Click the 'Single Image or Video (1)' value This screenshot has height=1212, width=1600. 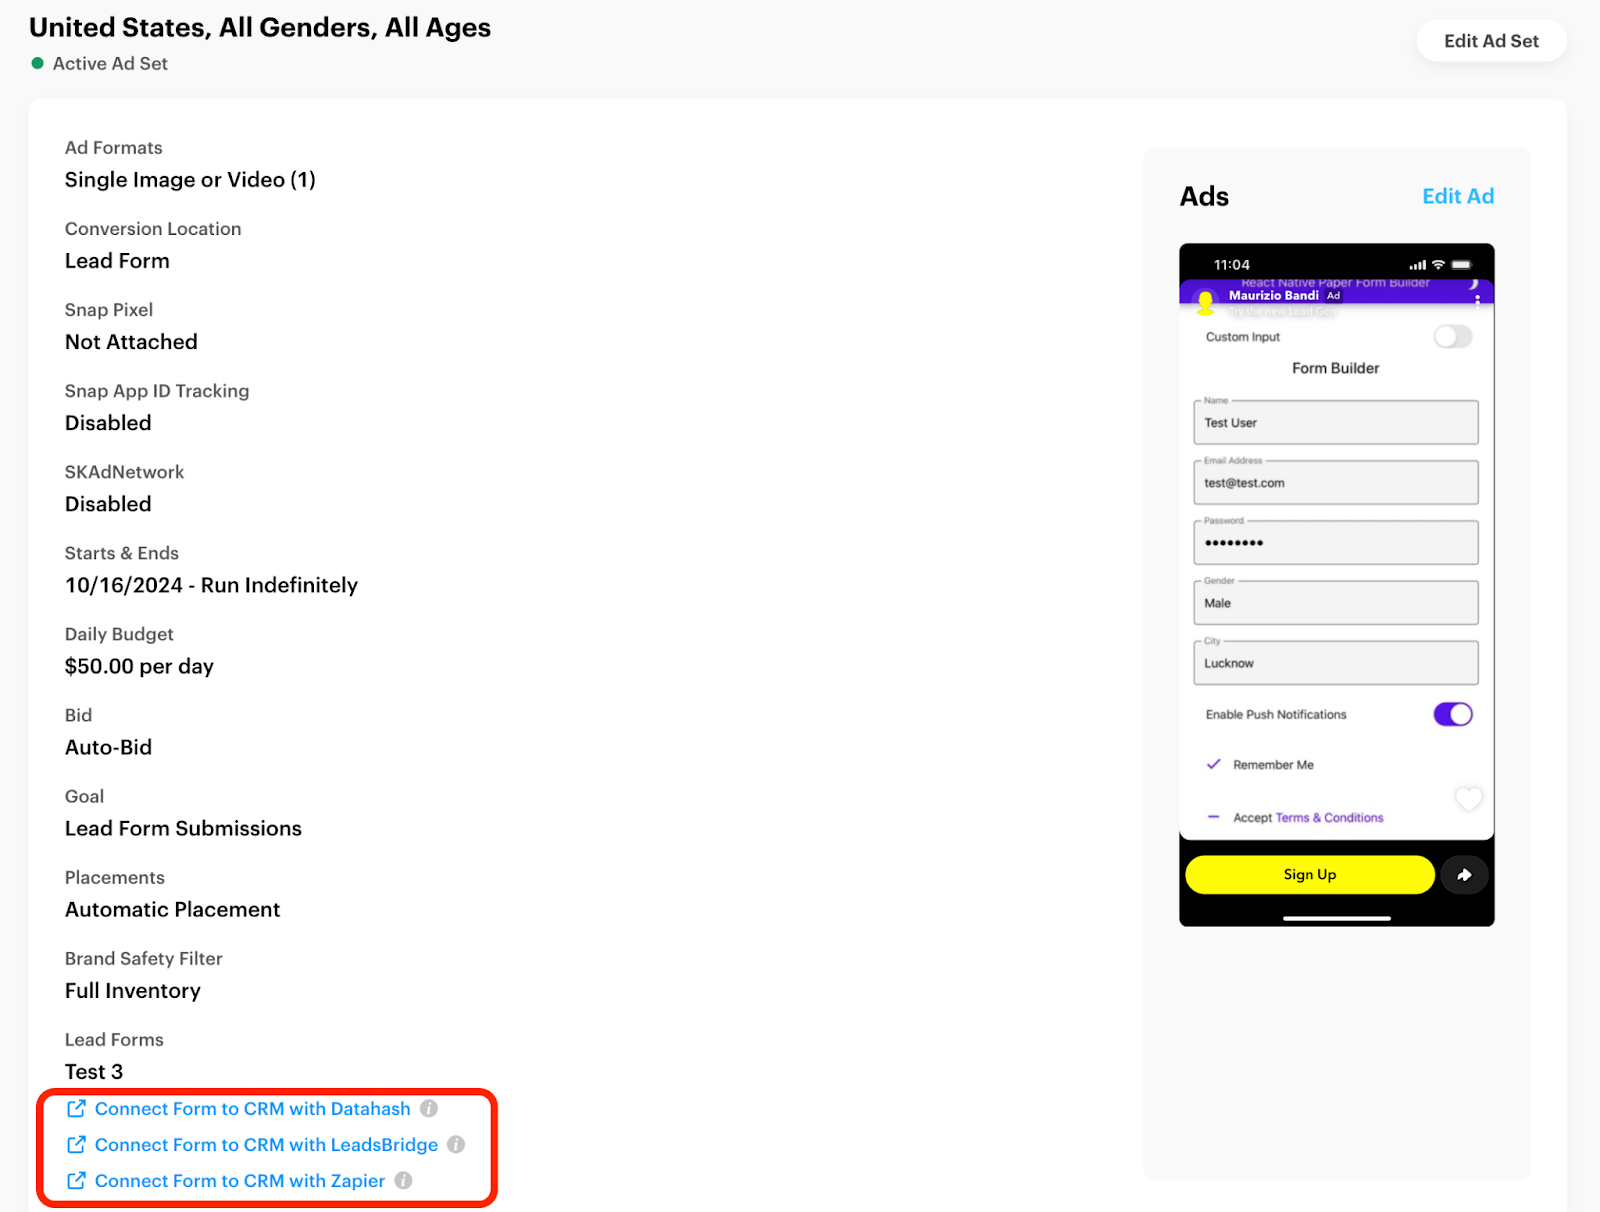pyautogui.click(x=190, y=179)
